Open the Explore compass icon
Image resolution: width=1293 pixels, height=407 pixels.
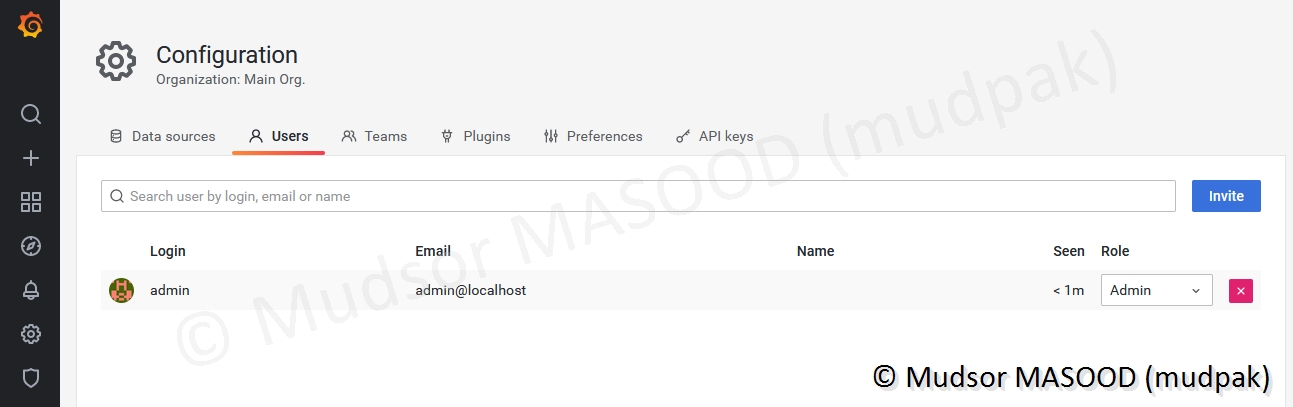31,246
